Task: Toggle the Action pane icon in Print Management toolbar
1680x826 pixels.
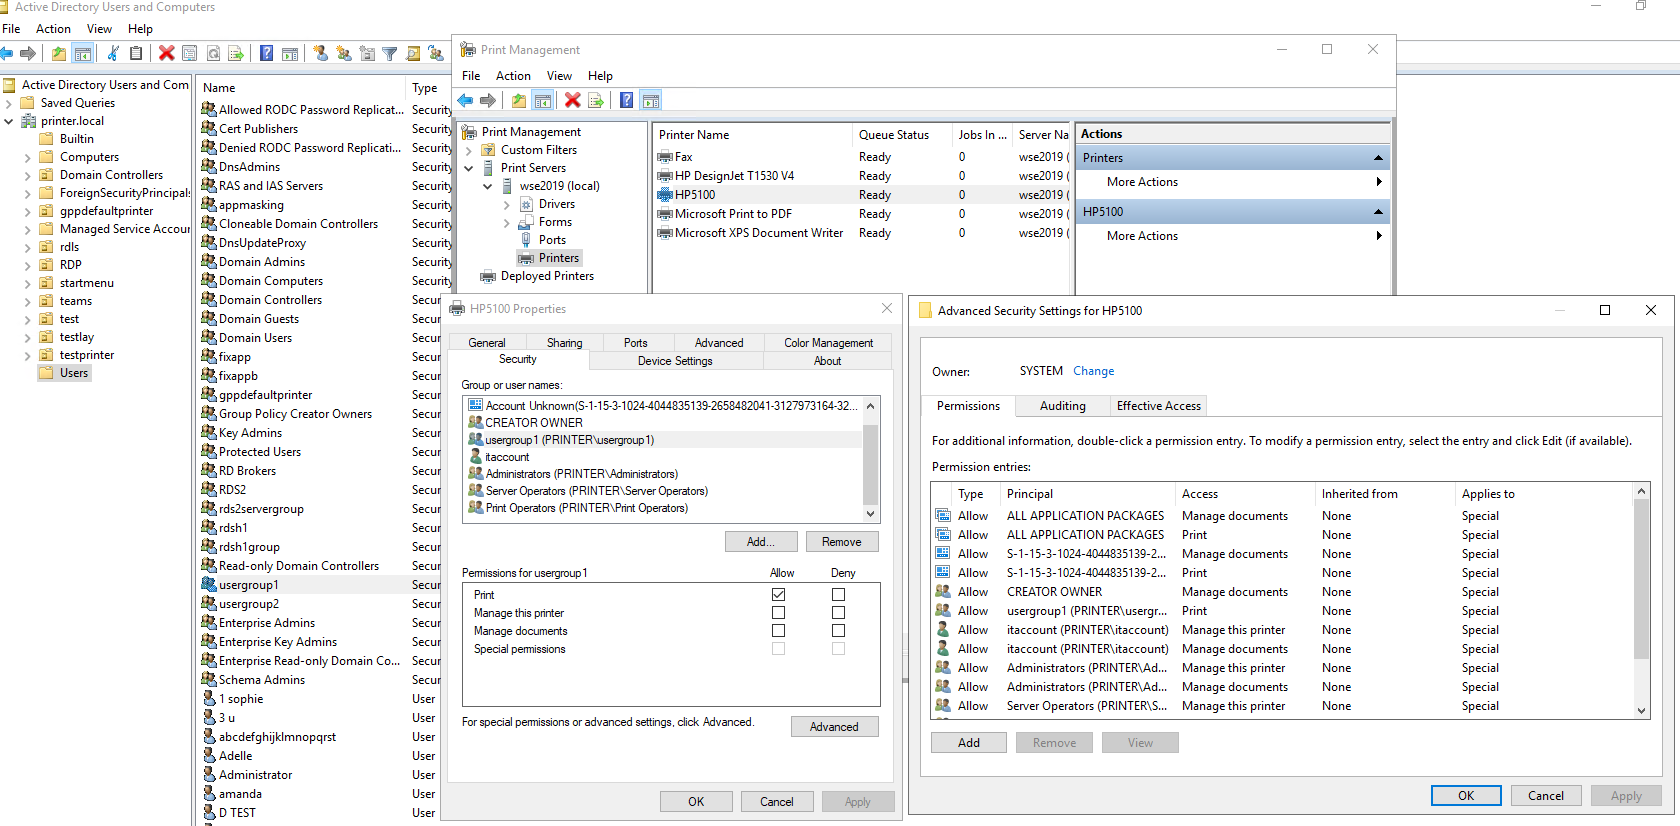Action: (651, 100)
